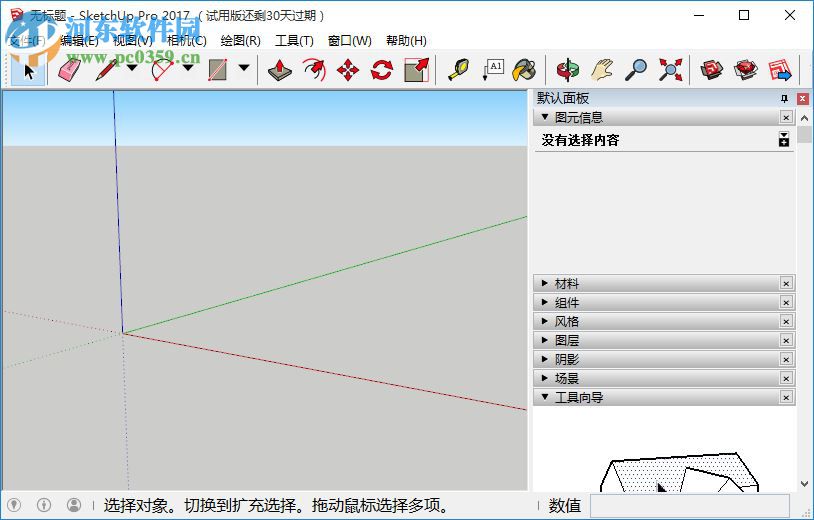Expand the 场景 panel
814x520 pixels.
tap(545, 378)
